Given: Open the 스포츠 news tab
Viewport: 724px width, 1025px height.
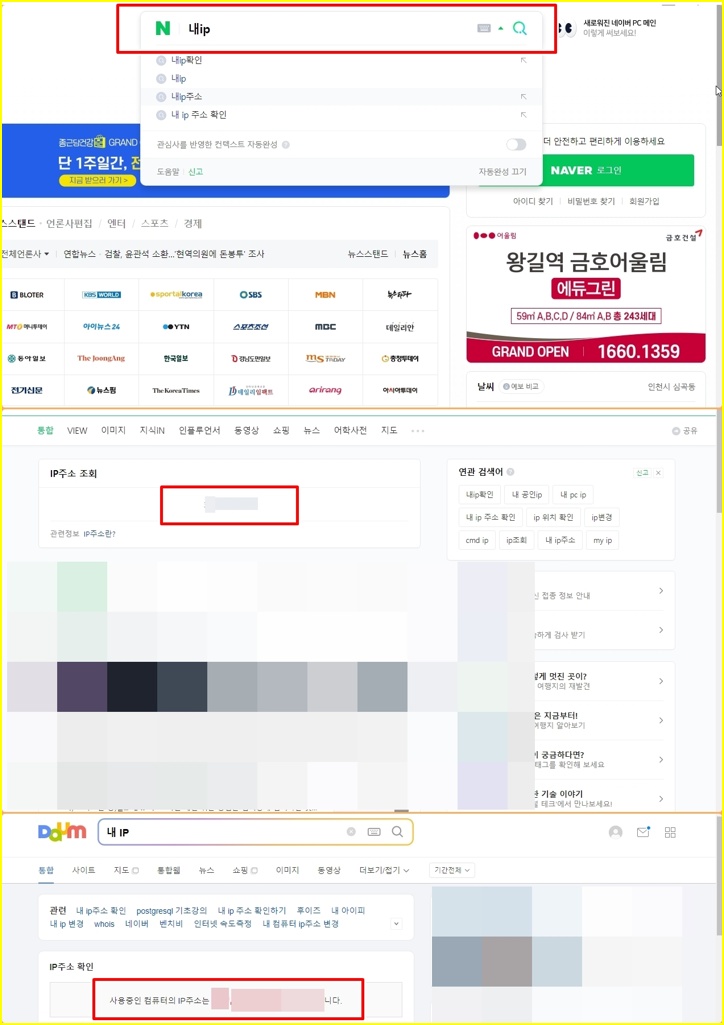Looking at the screenshot, I should pos(155,224).
